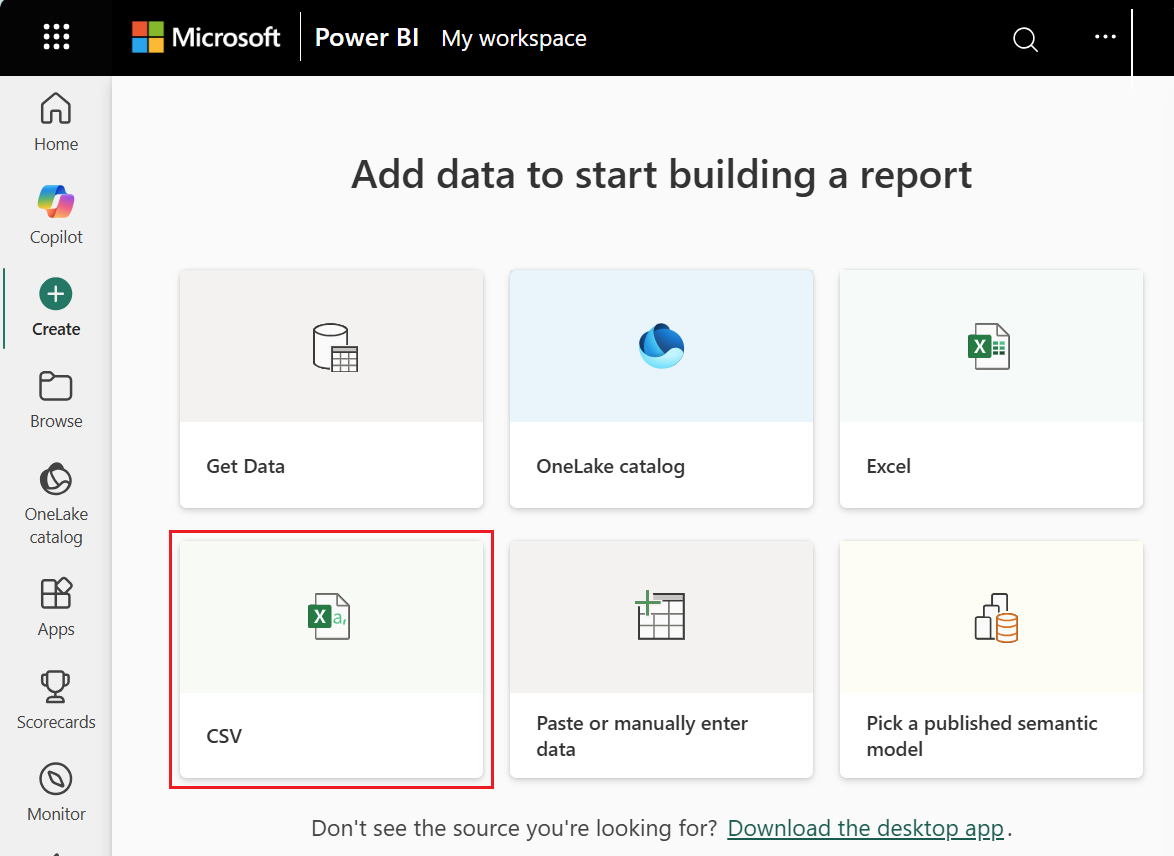Click the database table icon on Get Data
The width and height of the screenshot is (1174, 856).
335,347
